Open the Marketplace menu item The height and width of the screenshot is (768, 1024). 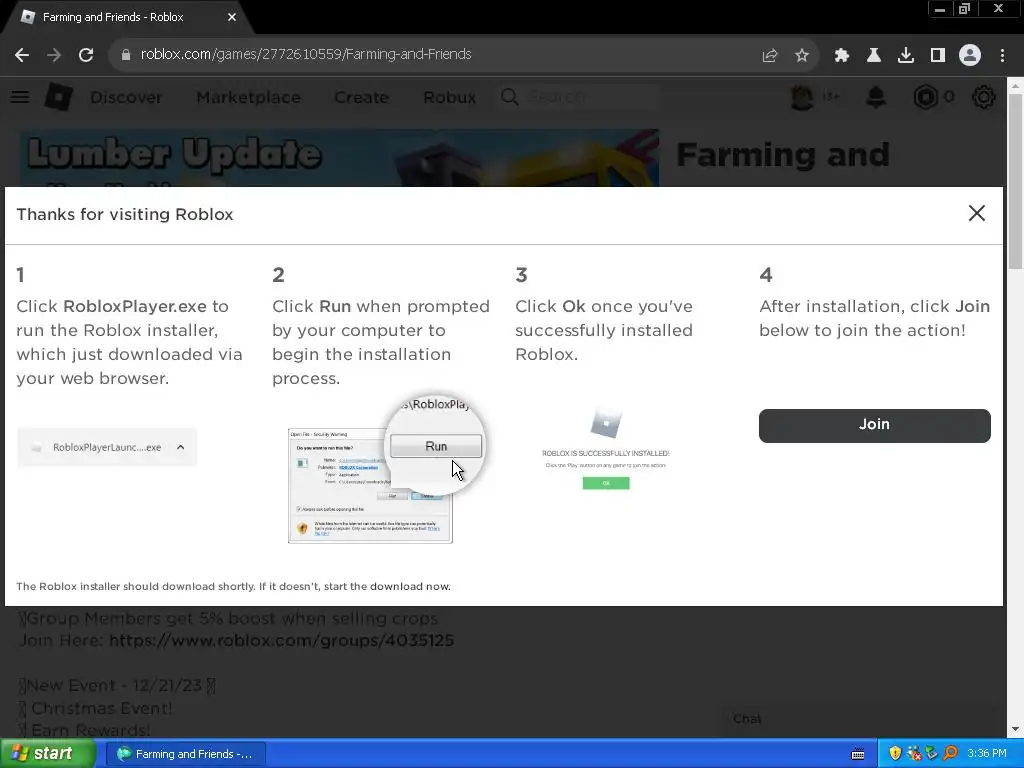pos(248,97)
